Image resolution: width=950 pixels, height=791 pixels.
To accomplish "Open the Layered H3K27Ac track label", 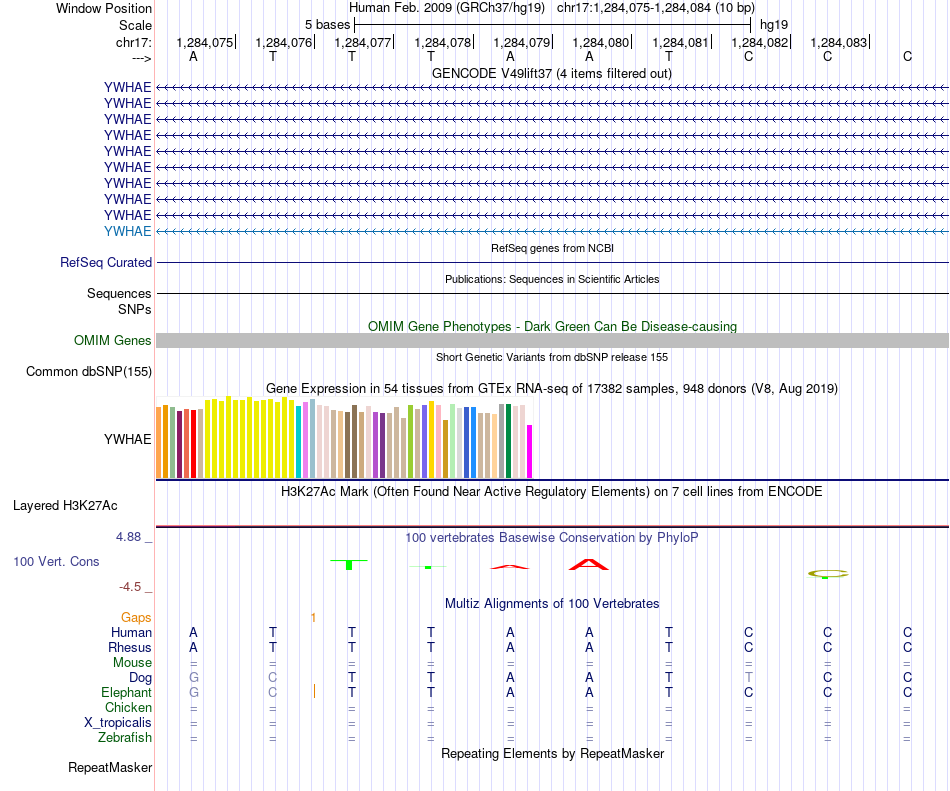I will point(65,505).
